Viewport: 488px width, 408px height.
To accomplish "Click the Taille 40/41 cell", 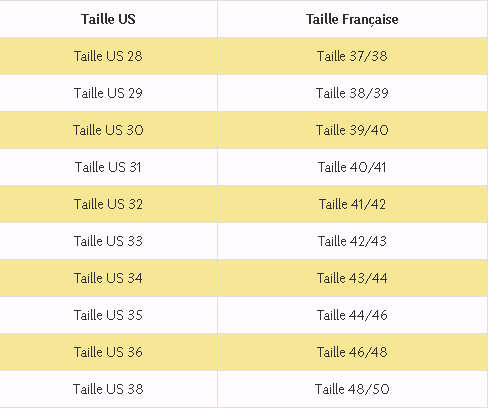I will 352,167.
